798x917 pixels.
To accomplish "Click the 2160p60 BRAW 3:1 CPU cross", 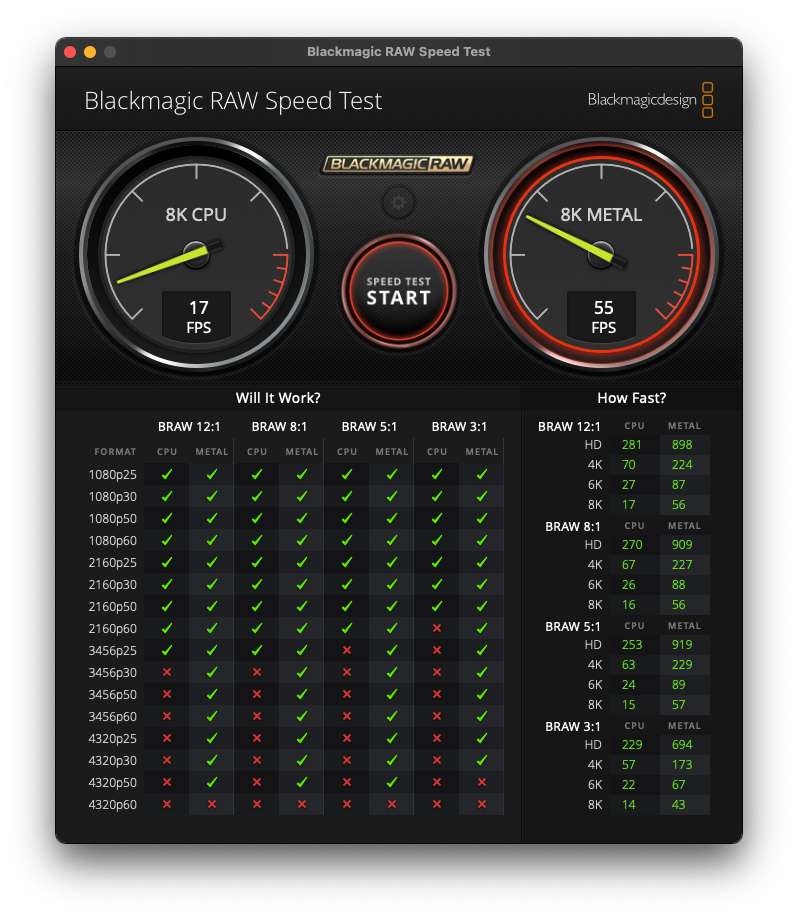I will coord(437,628).
